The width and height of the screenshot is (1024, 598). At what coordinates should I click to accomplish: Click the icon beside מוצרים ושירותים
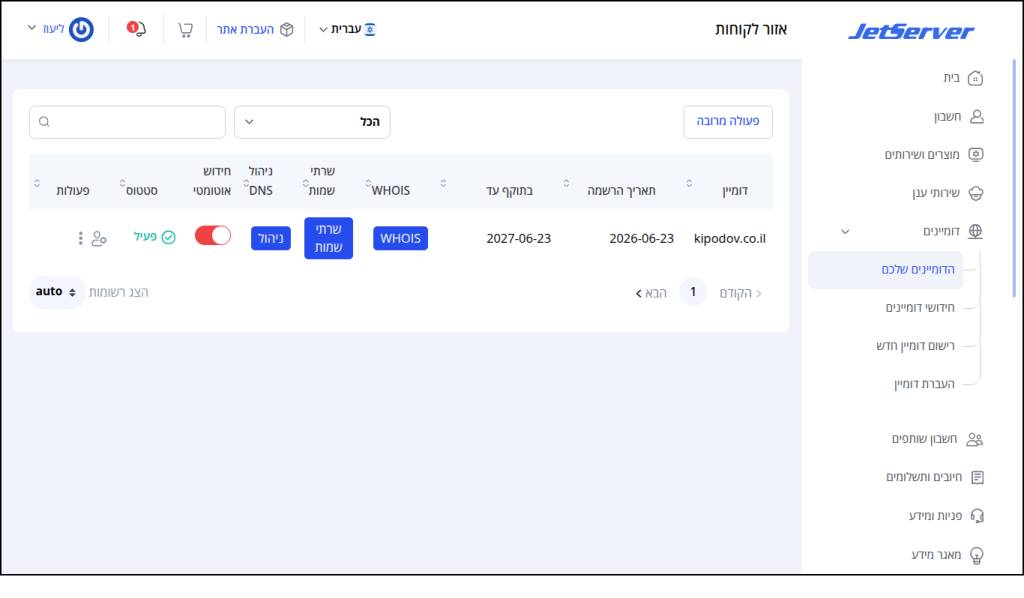point(976,155)
